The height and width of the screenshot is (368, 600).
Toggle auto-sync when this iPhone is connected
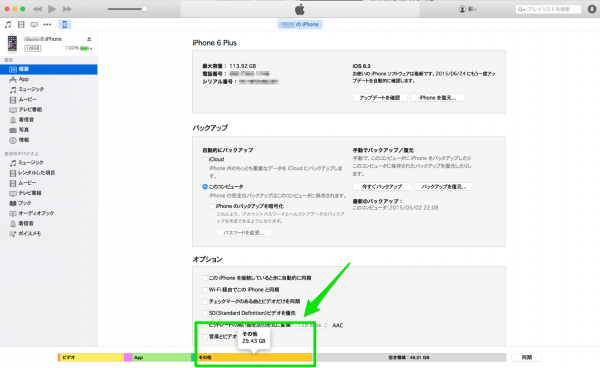pos(205,278)
